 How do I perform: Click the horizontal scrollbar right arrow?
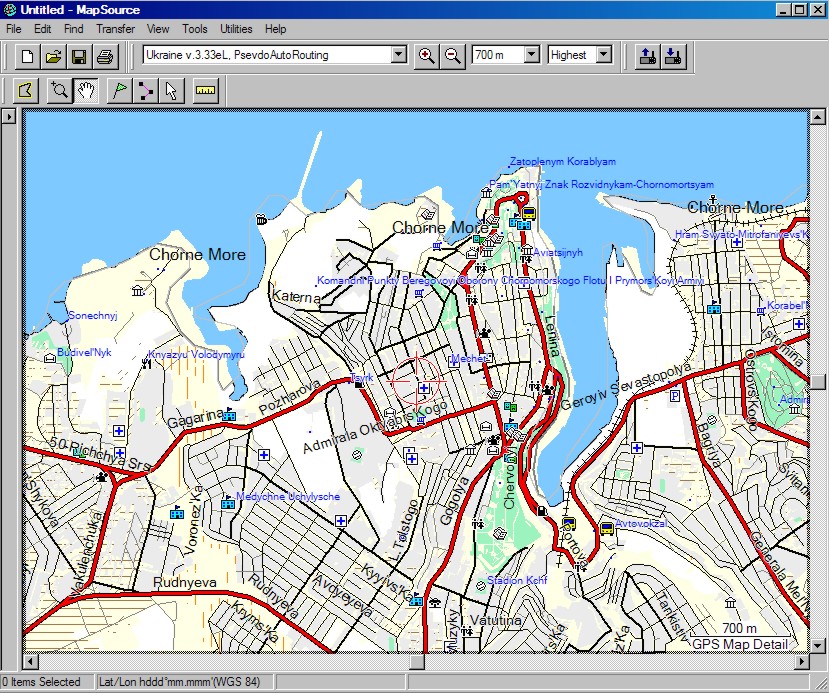coord(802,661)
